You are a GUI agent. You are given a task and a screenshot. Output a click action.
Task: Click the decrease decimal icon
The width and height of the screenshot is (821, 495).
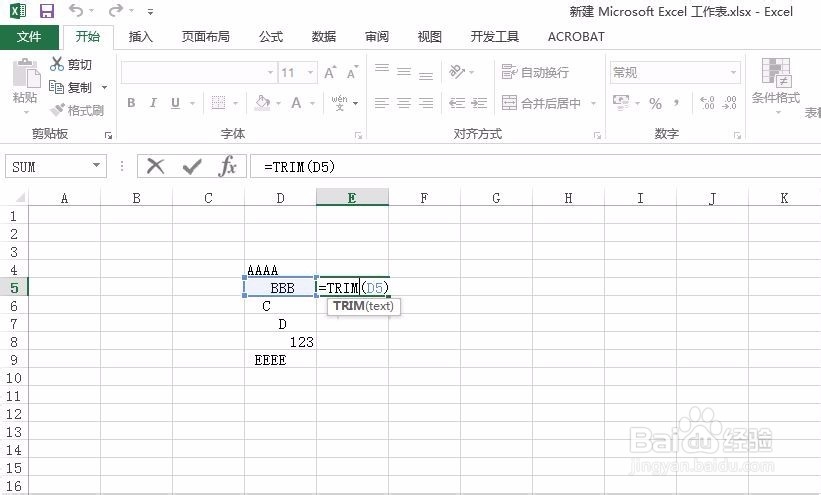(729, 103)
